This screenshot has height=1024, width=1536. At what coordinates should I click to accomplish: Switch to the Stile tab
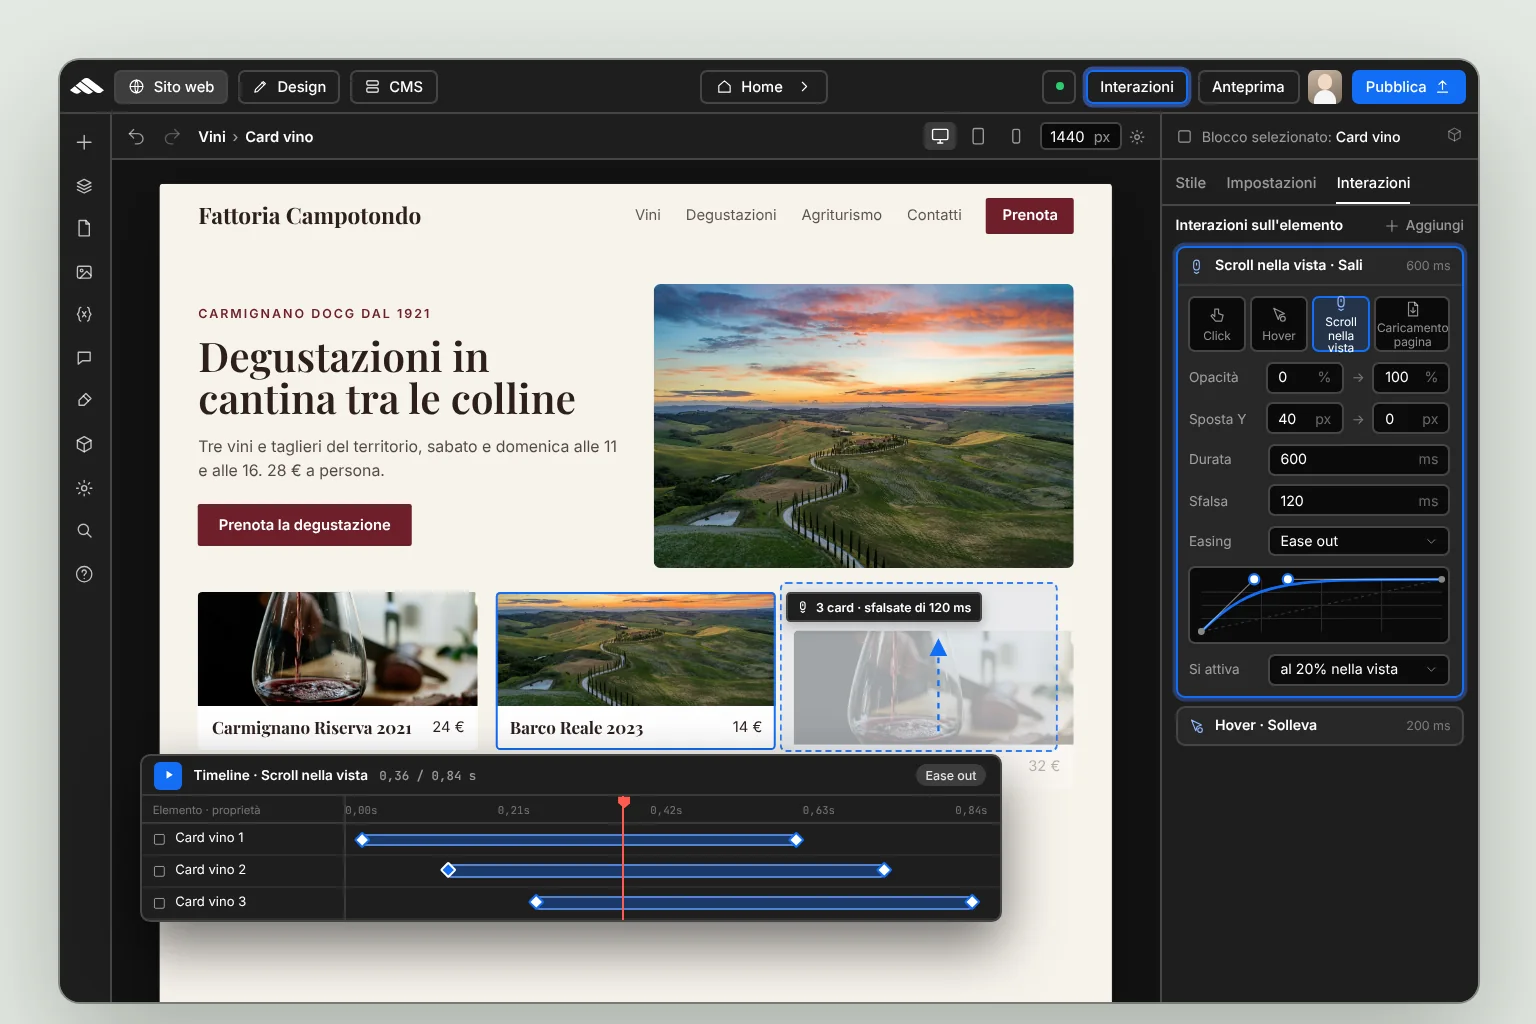point(1190,183)
